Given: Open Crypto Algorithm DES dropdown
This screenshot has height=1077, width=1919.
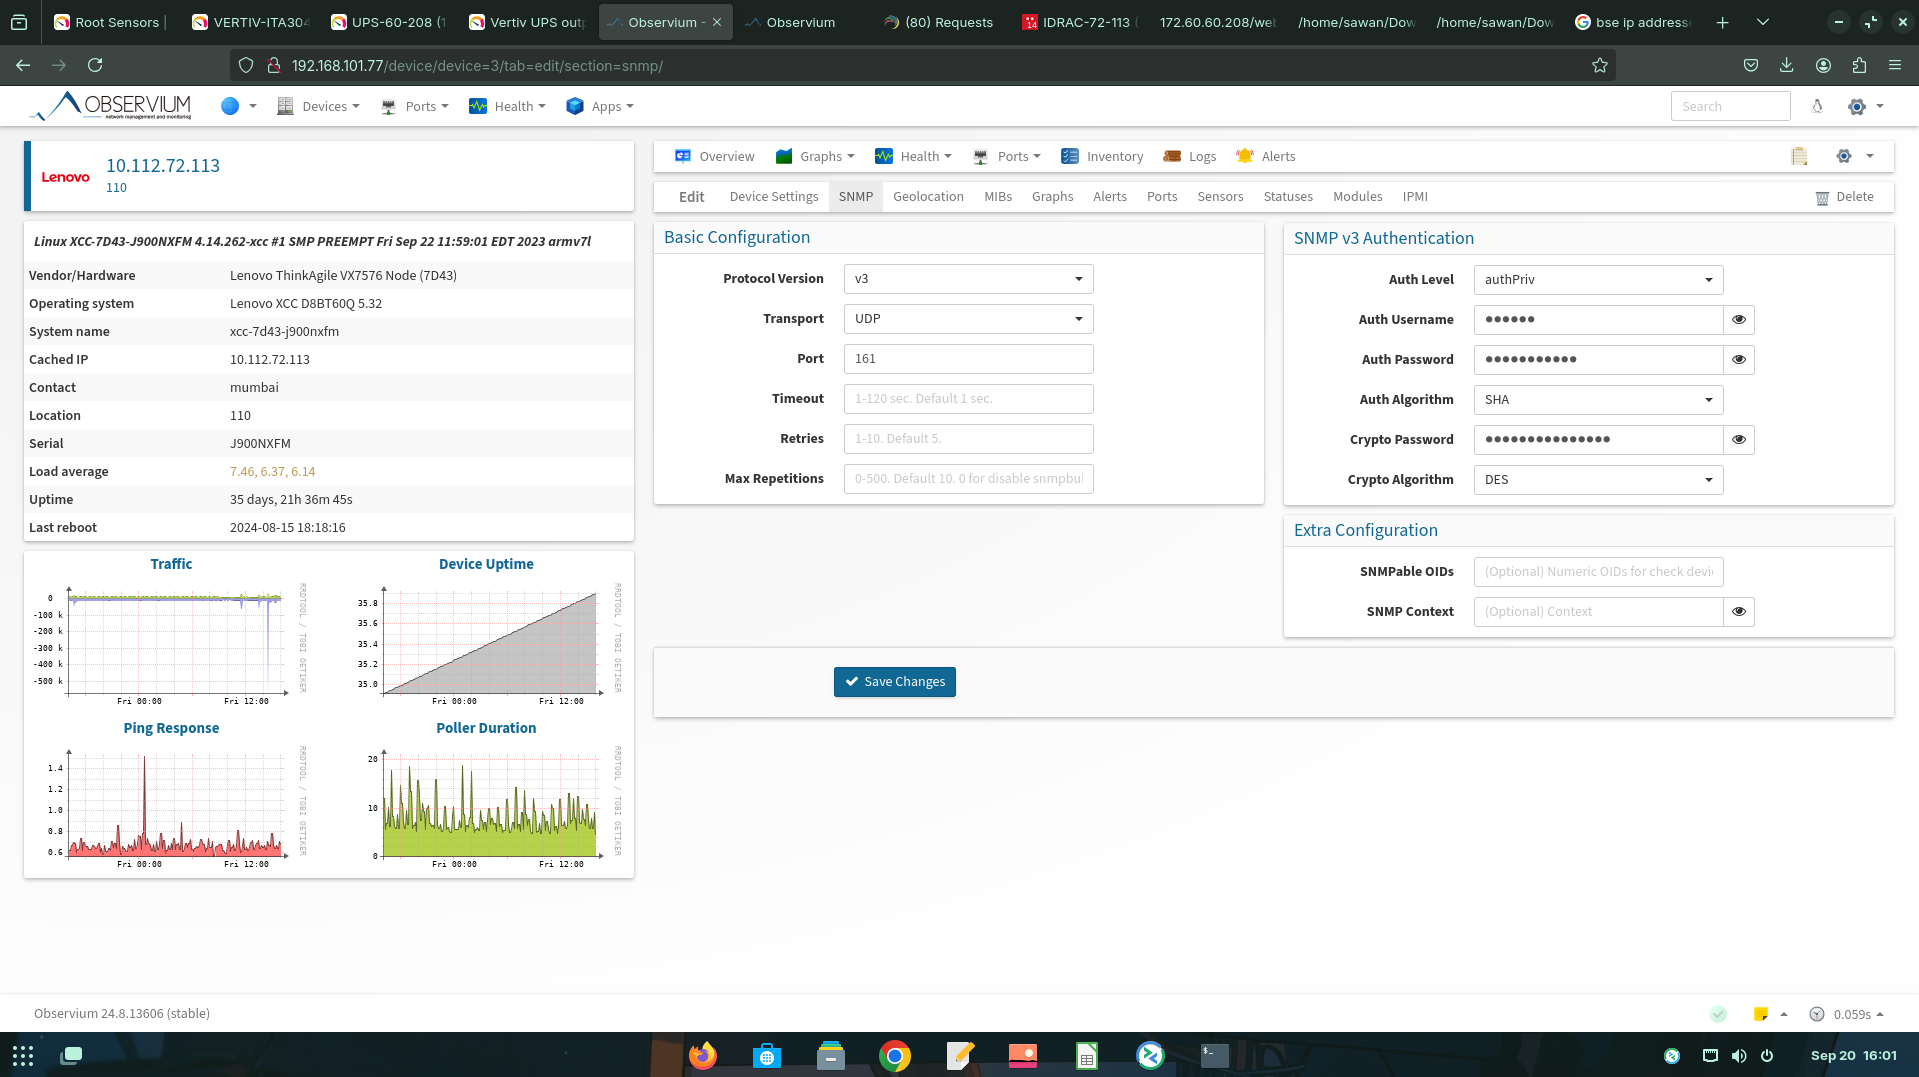Looking at the screenshot, I should 1598,480.
